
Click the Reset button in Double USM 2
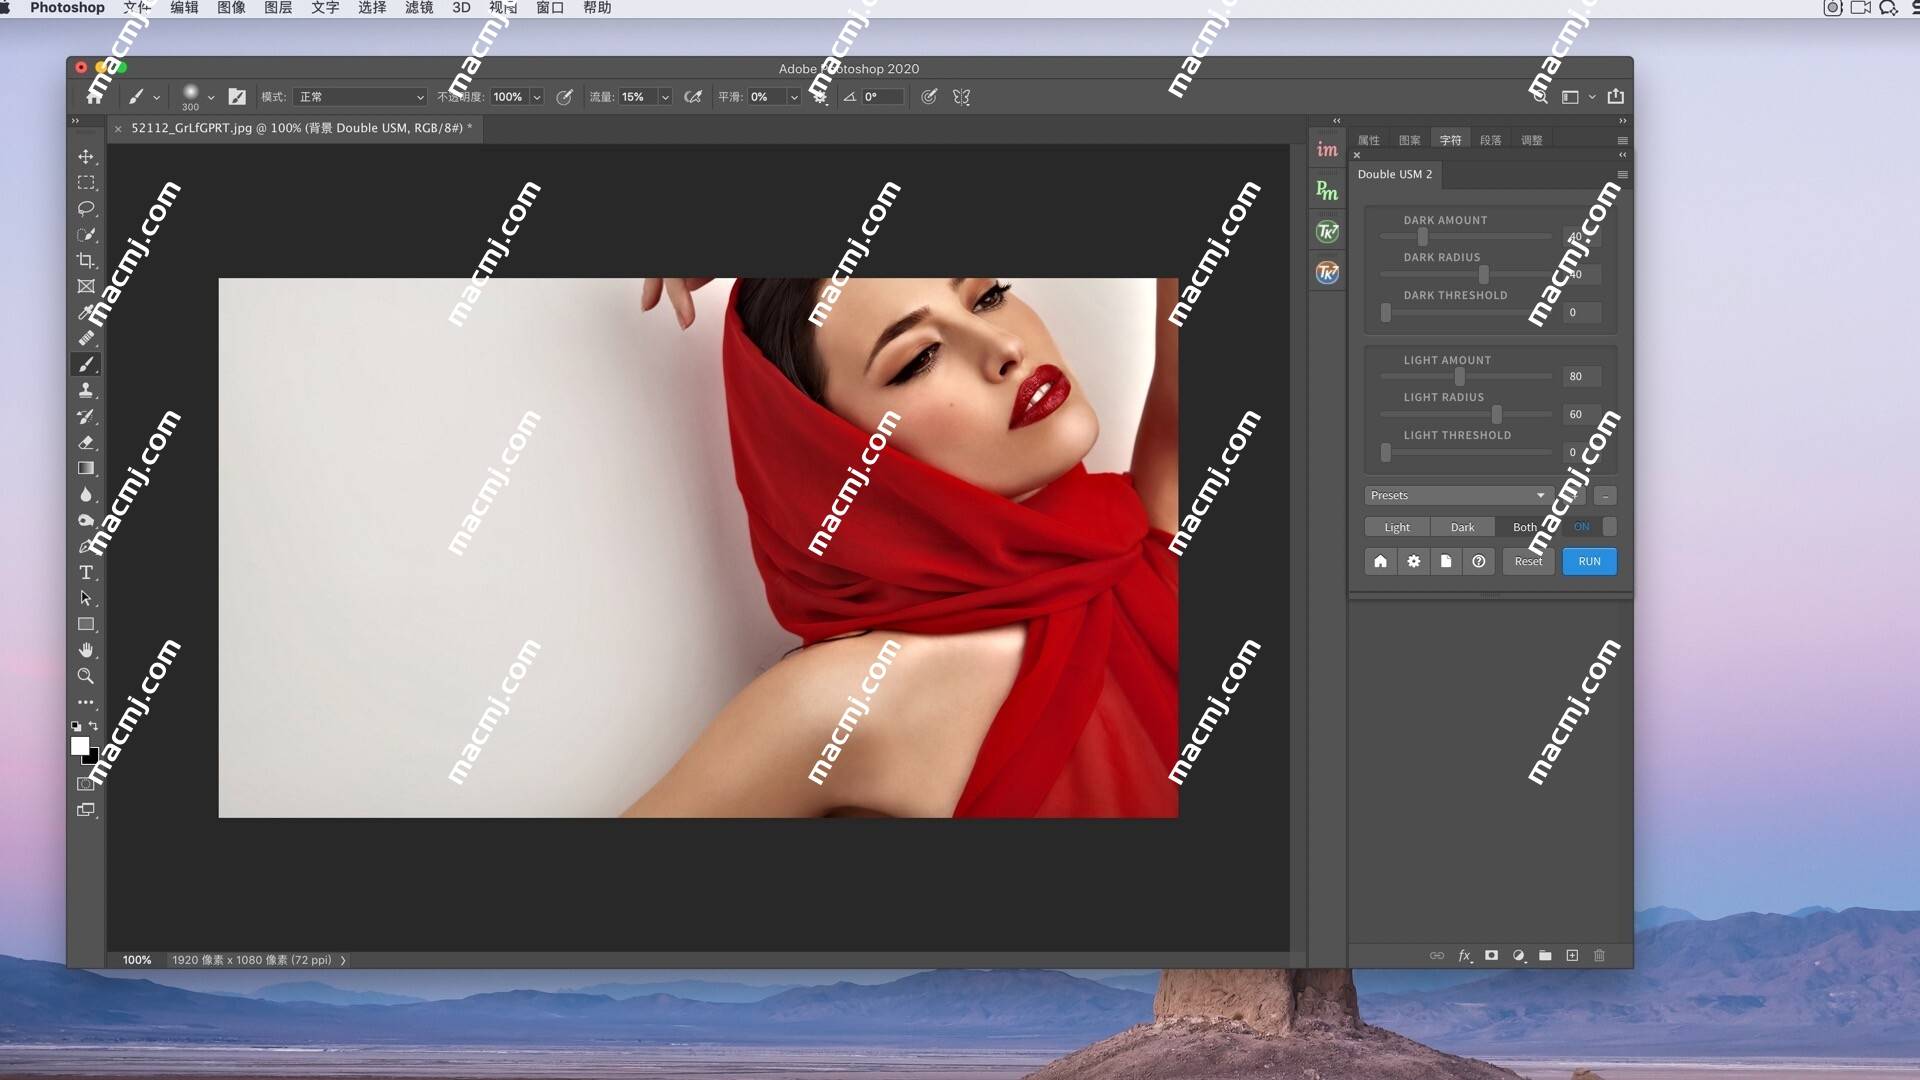[1527, 560]
